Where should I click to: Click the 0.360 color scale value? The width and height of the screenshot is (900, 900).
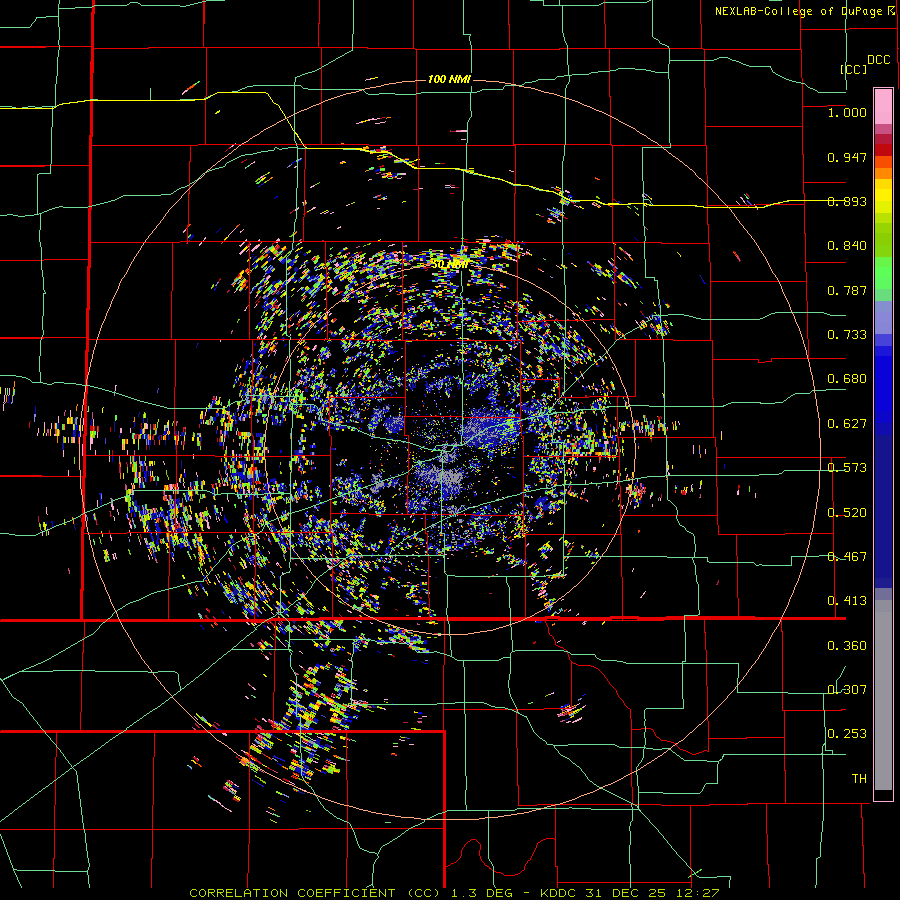coord(847,646)
